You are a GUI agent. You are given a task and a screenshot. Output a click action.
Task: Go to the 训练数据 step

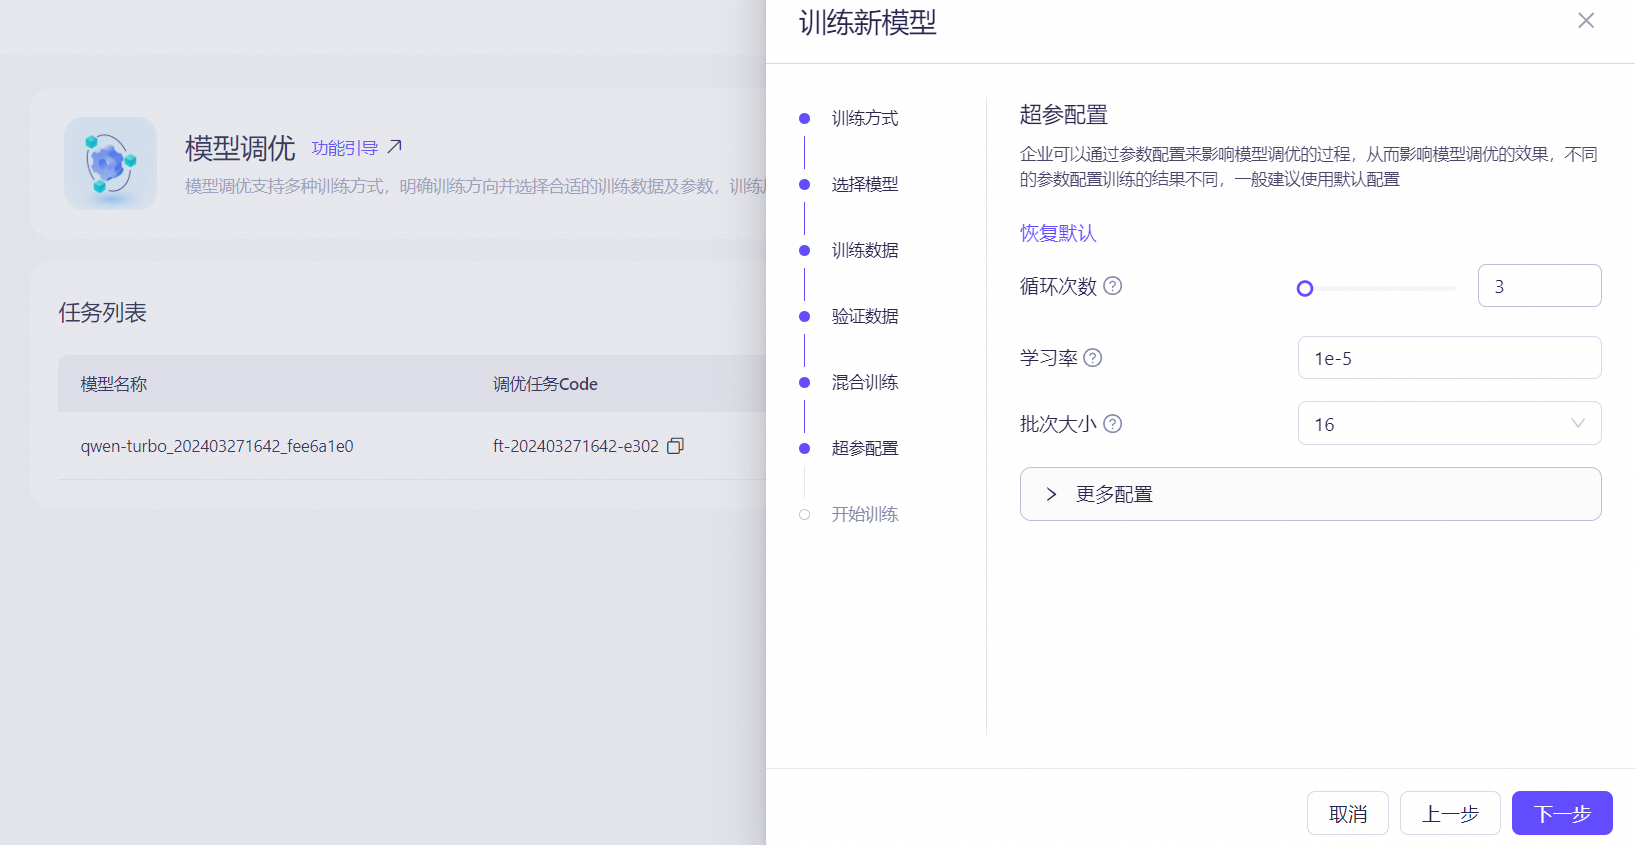pos(864,250)
